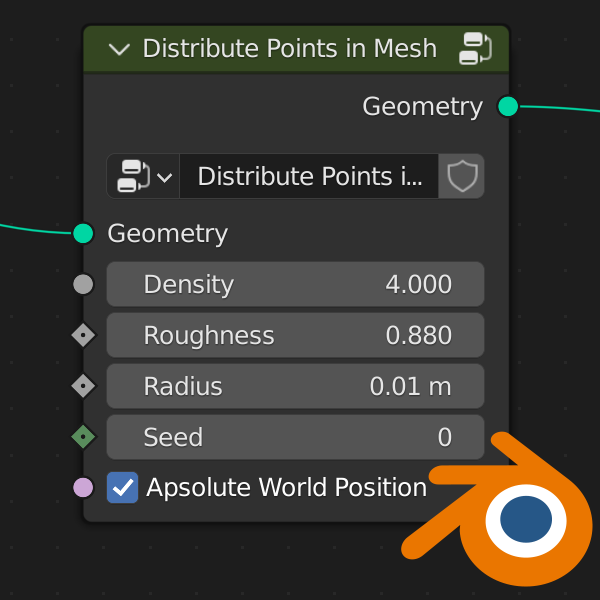Image resolution: width=600 pixels, height=600 pixels.
Task: Click the Geometry output socket
Action: [508, 106]
